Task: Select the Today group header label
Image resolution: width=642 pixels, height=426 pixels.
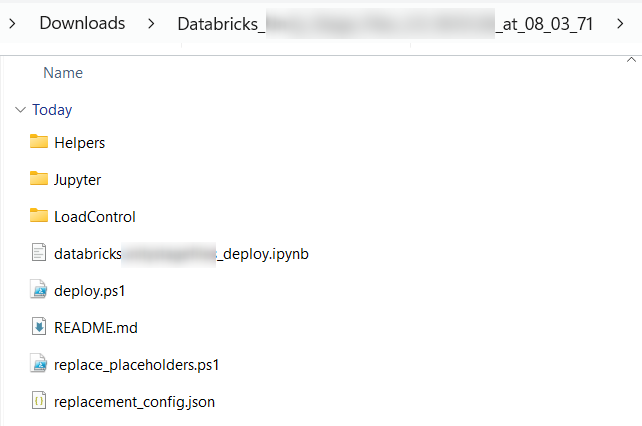Action: point(52,110)
